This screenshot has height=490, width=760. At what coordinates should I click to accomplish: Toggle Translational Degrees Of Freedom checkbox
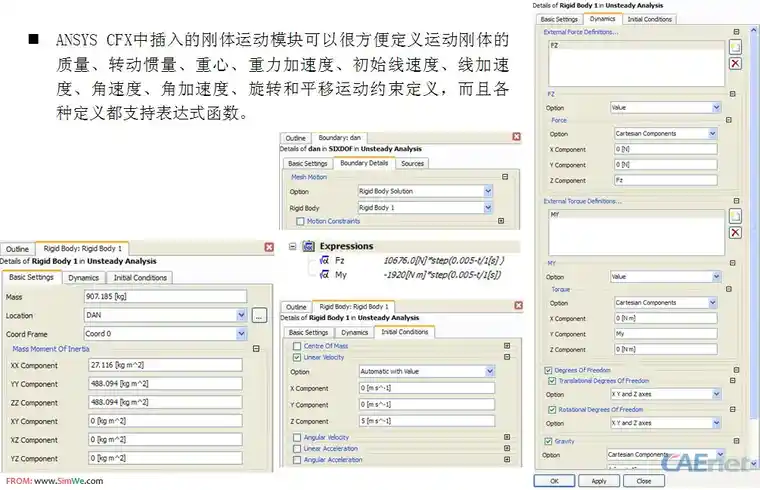point(552,381)
